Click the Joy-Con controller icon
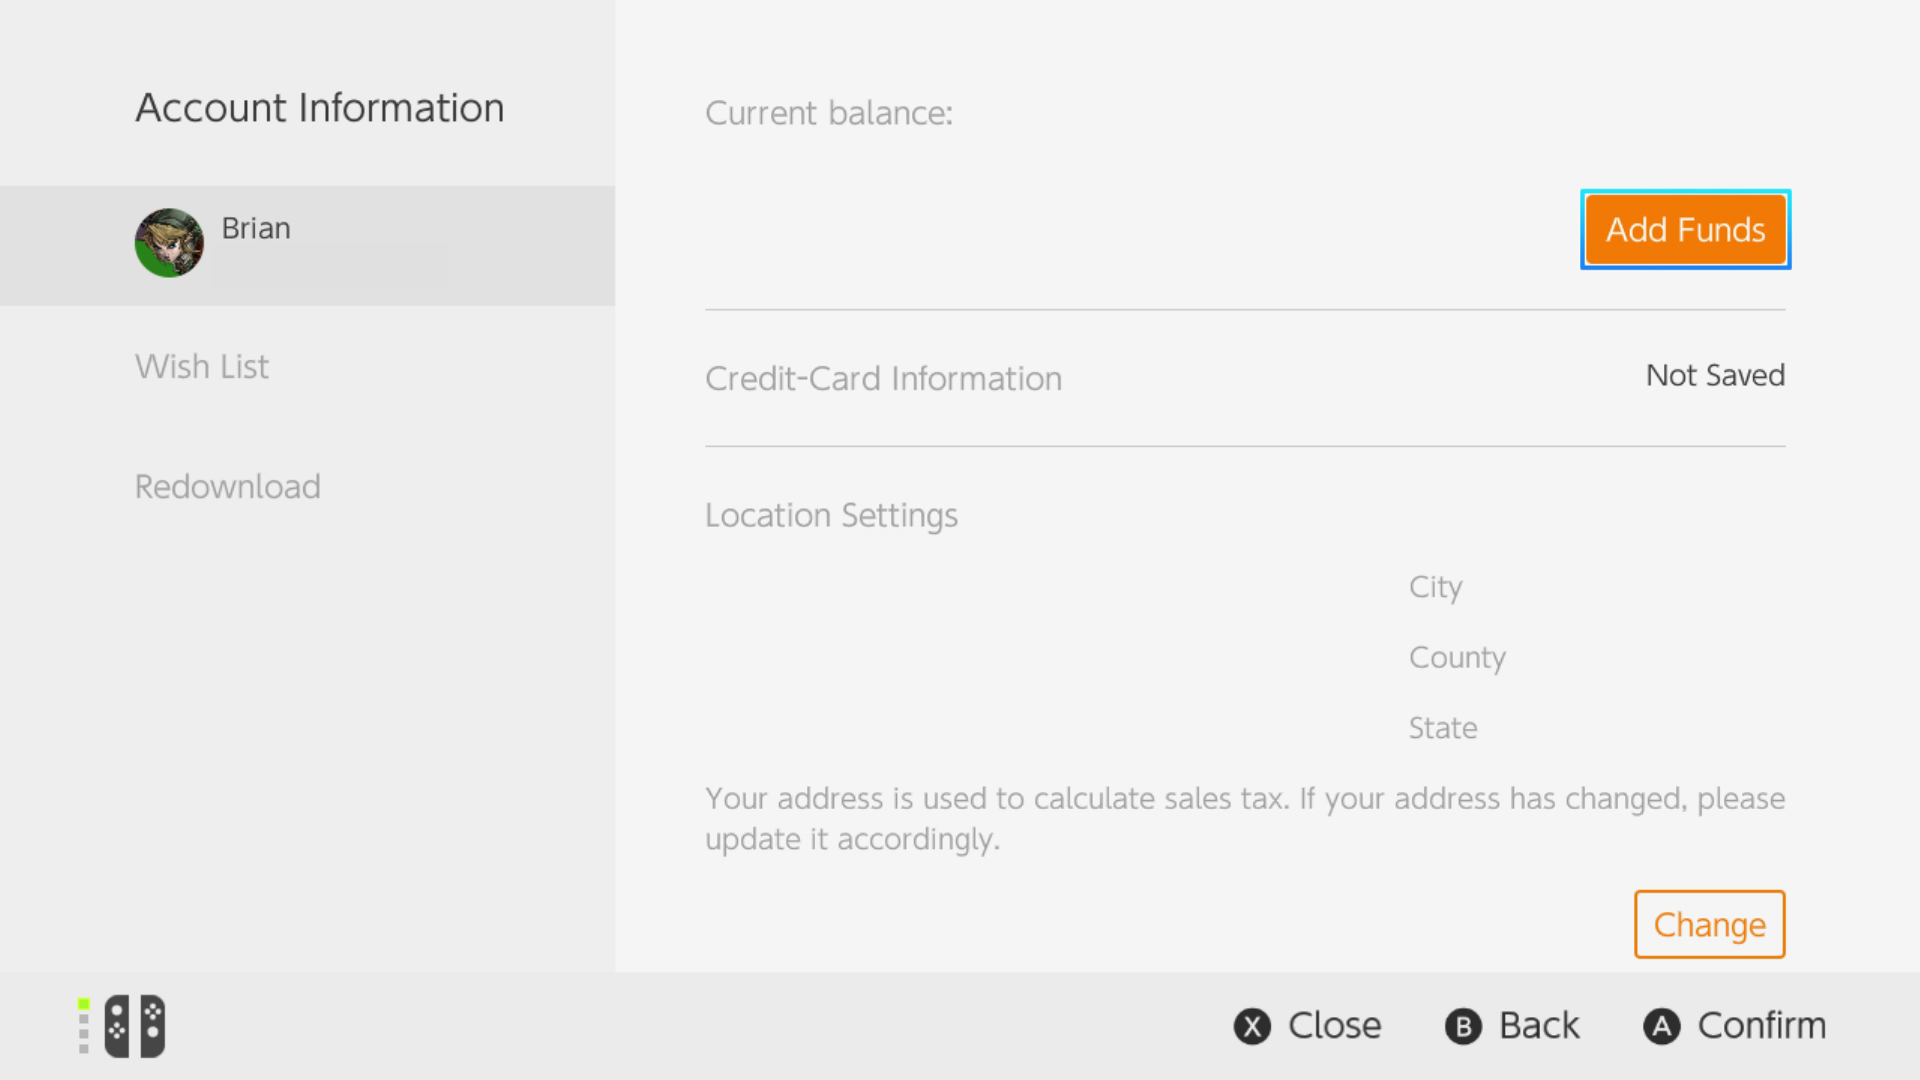Screen dimensions: 1920x1080 (x=135, y=1026)
